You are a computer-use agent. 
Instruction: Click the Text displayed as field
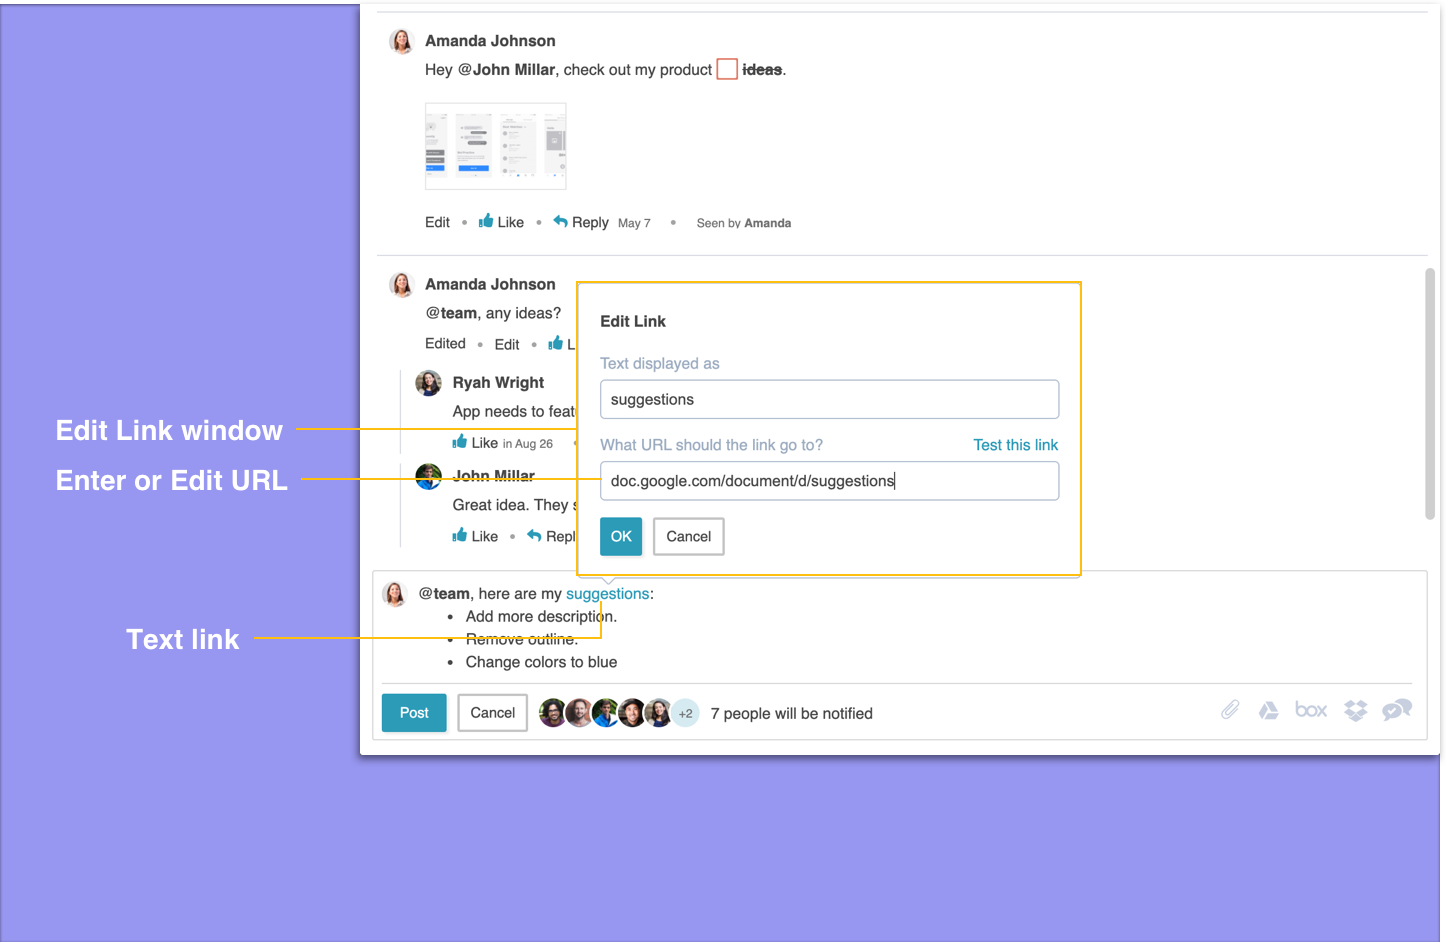pos(829,399)
